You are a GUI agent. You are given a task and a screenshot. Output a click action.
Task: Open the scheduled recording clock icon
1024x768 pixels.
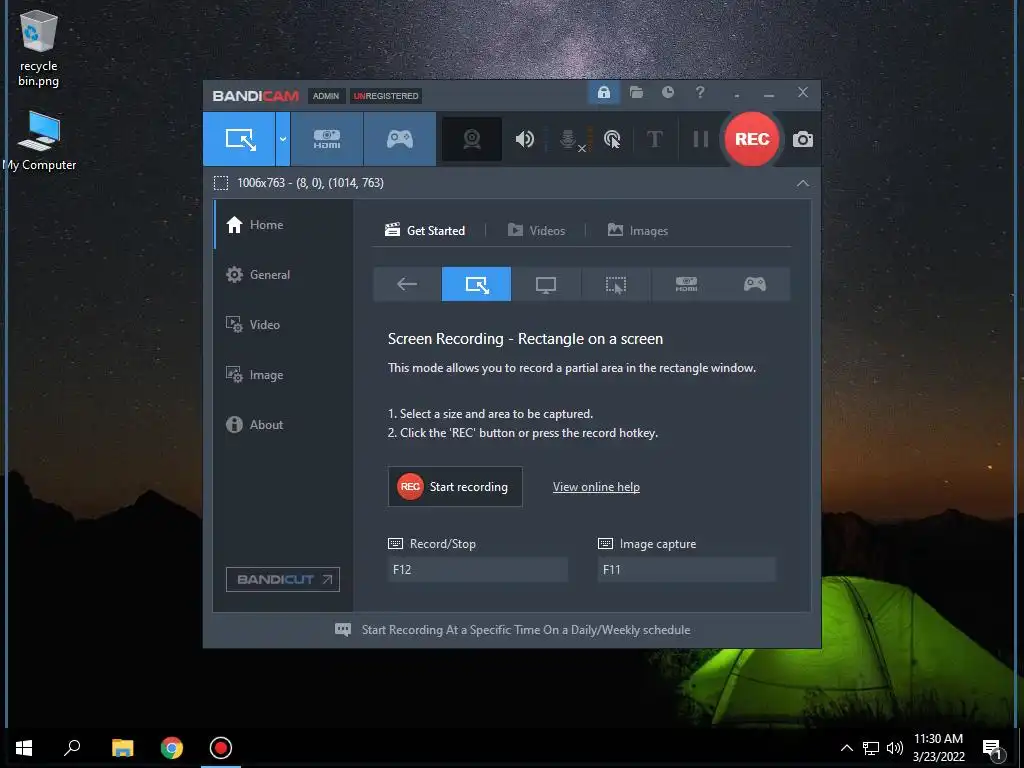pos(667,92)
